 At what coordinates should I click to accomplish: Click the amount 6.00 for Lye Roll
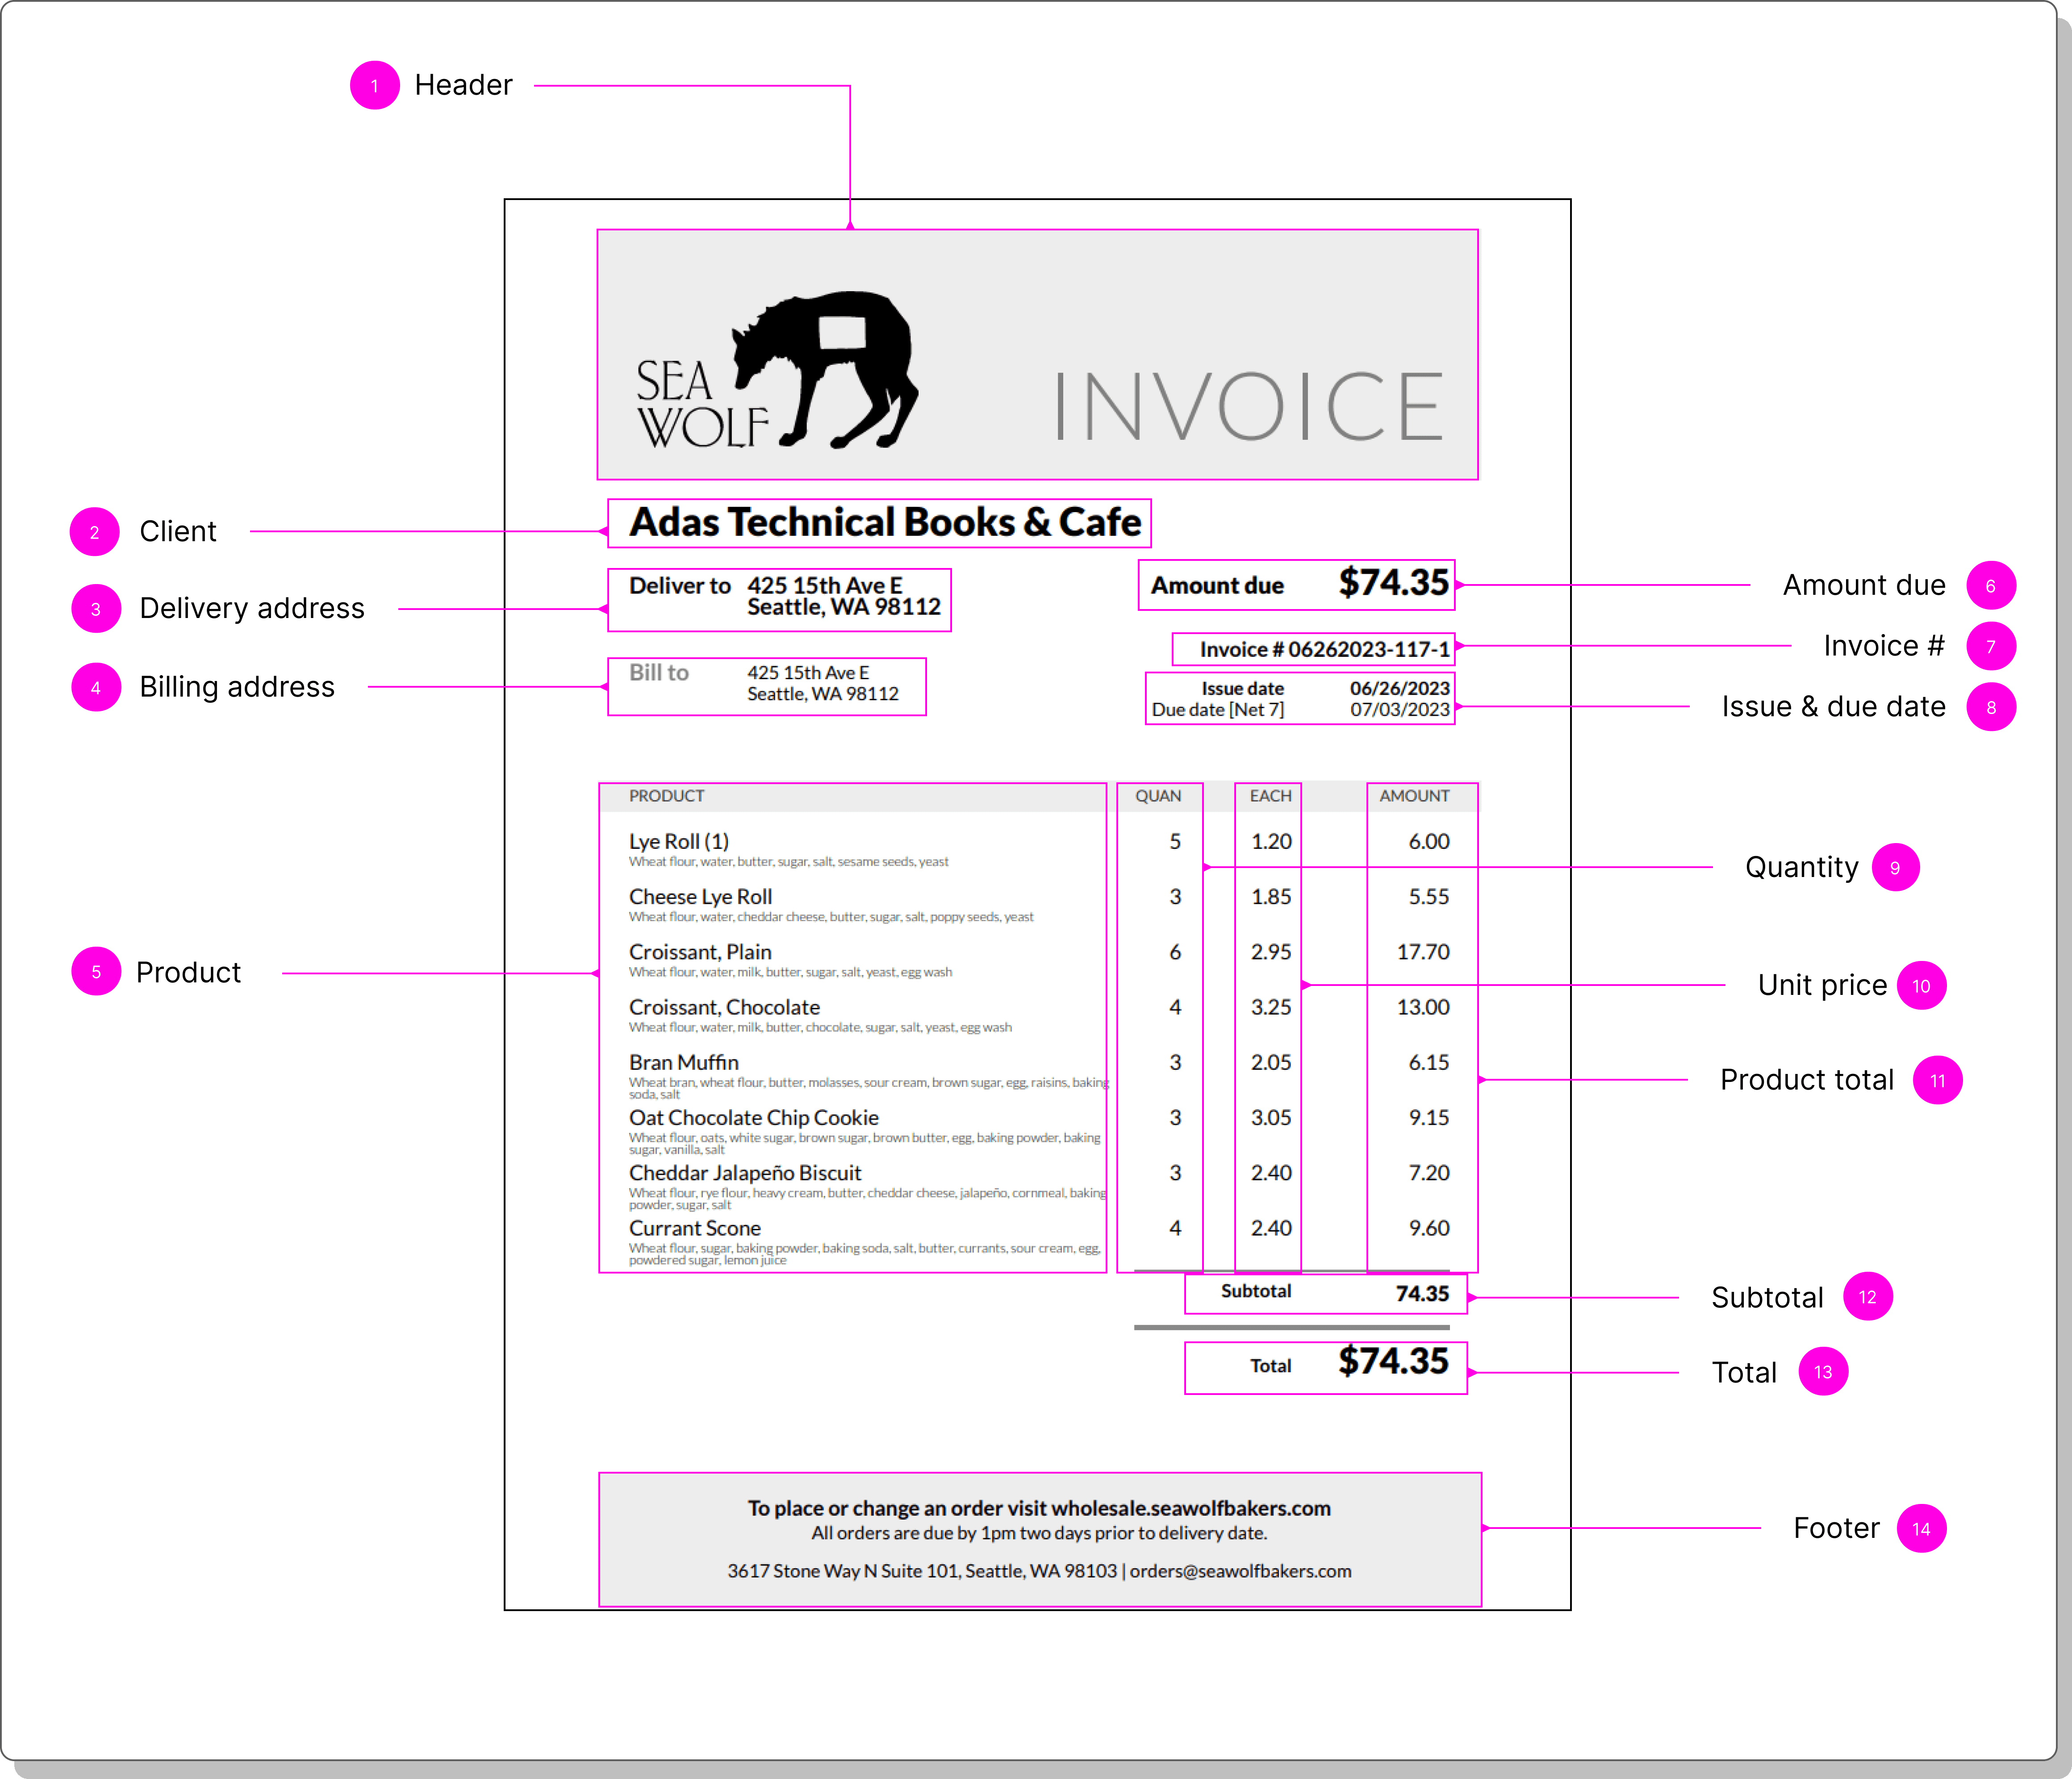1429,842
